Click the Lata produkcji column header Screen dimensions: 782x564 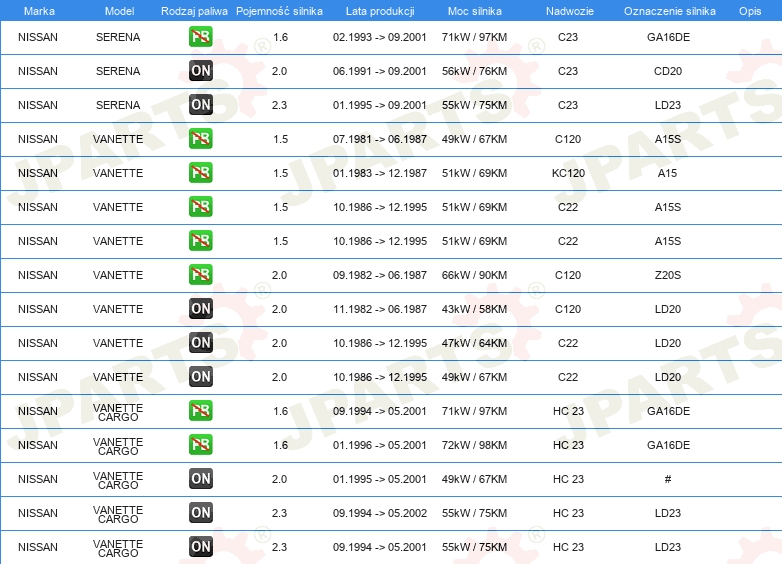click(380, 11)
